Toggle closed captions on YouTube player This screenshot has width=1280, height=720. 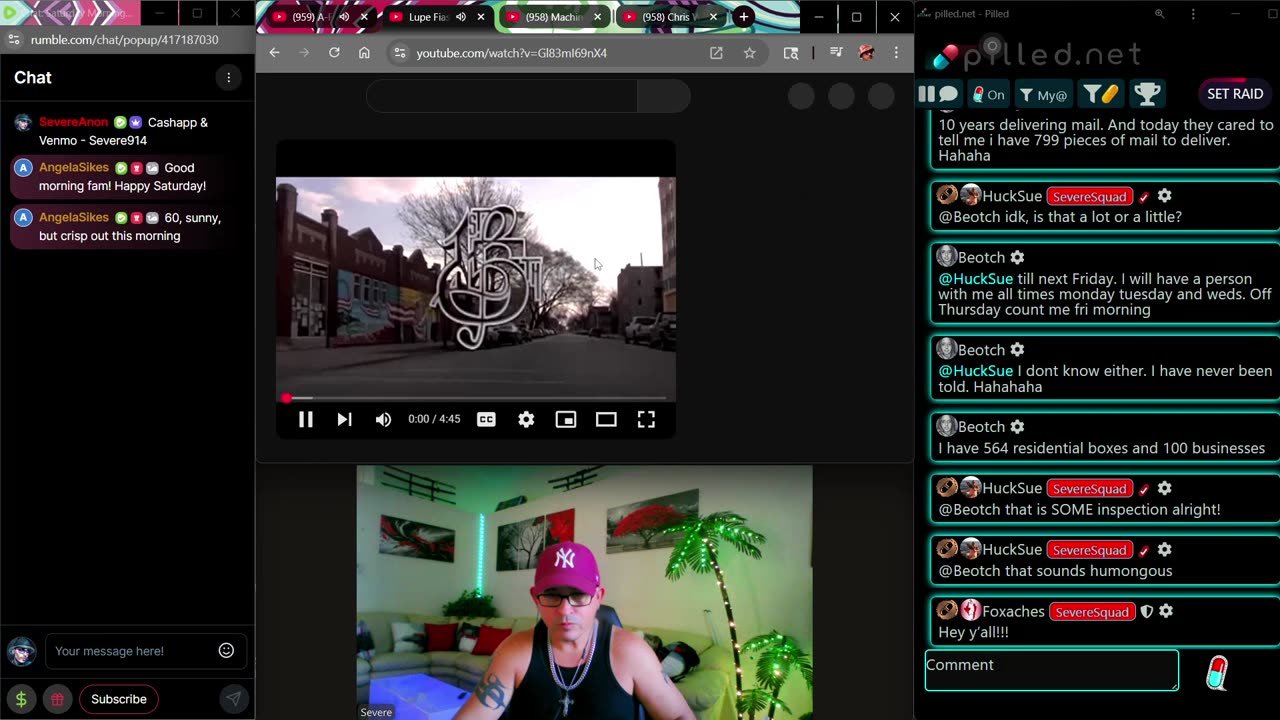coord(486,420)
